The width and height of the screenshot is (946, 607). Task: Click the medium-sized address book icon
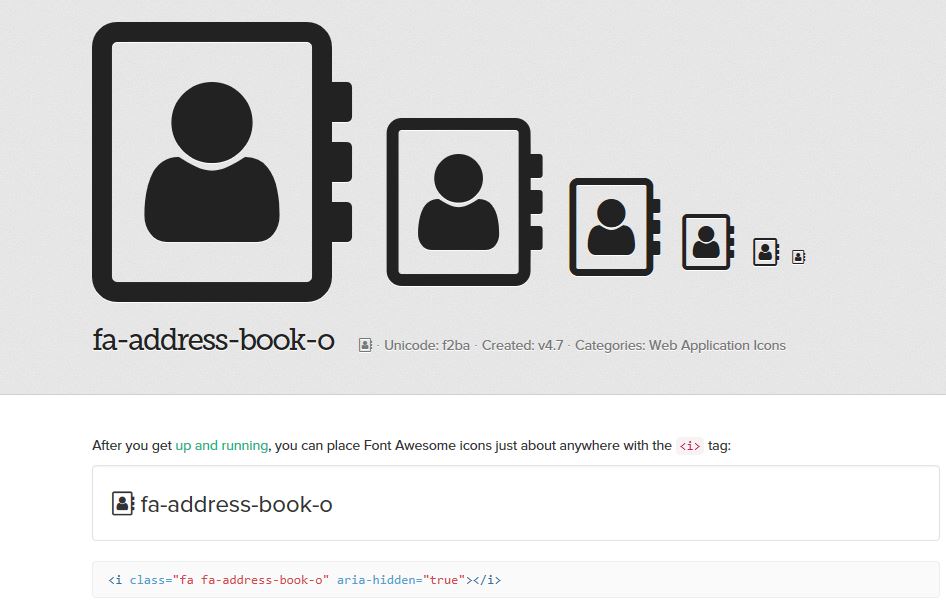pyautogui.click(x=610, y=225)
